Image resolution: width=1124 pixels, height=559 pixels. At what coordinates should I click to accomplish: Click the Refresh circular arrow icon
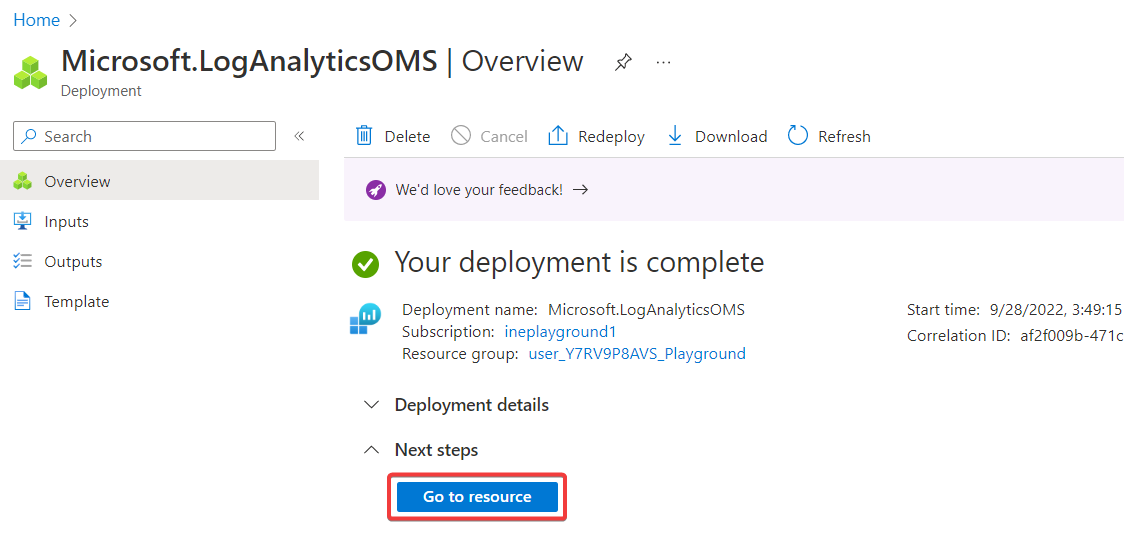tap(798, 136)
